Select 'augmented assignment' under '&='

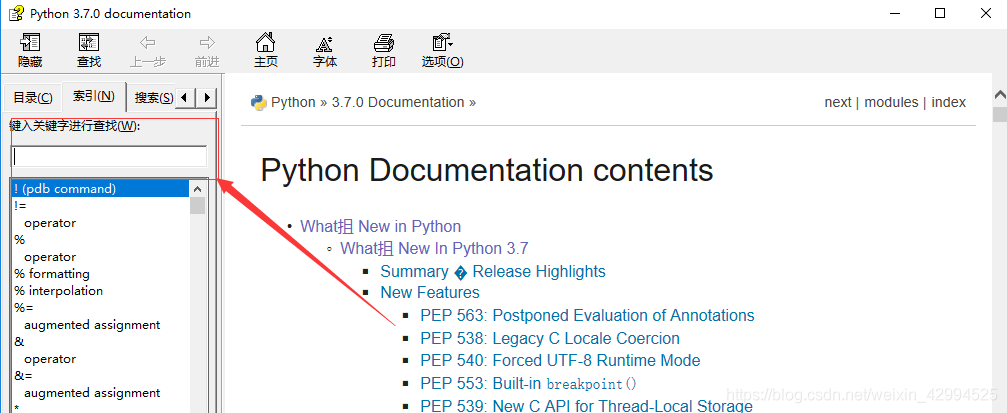pyautogui.click(x=92, y=393)
